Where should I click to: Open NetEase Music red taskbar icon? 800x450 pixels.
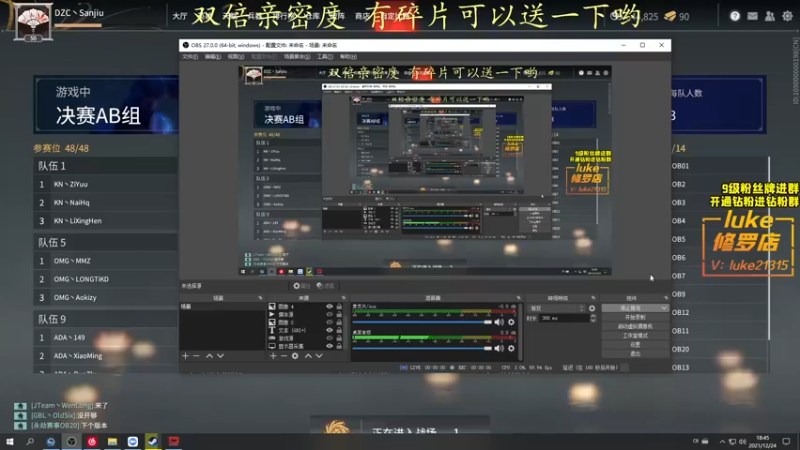click(x=92, y=441)
